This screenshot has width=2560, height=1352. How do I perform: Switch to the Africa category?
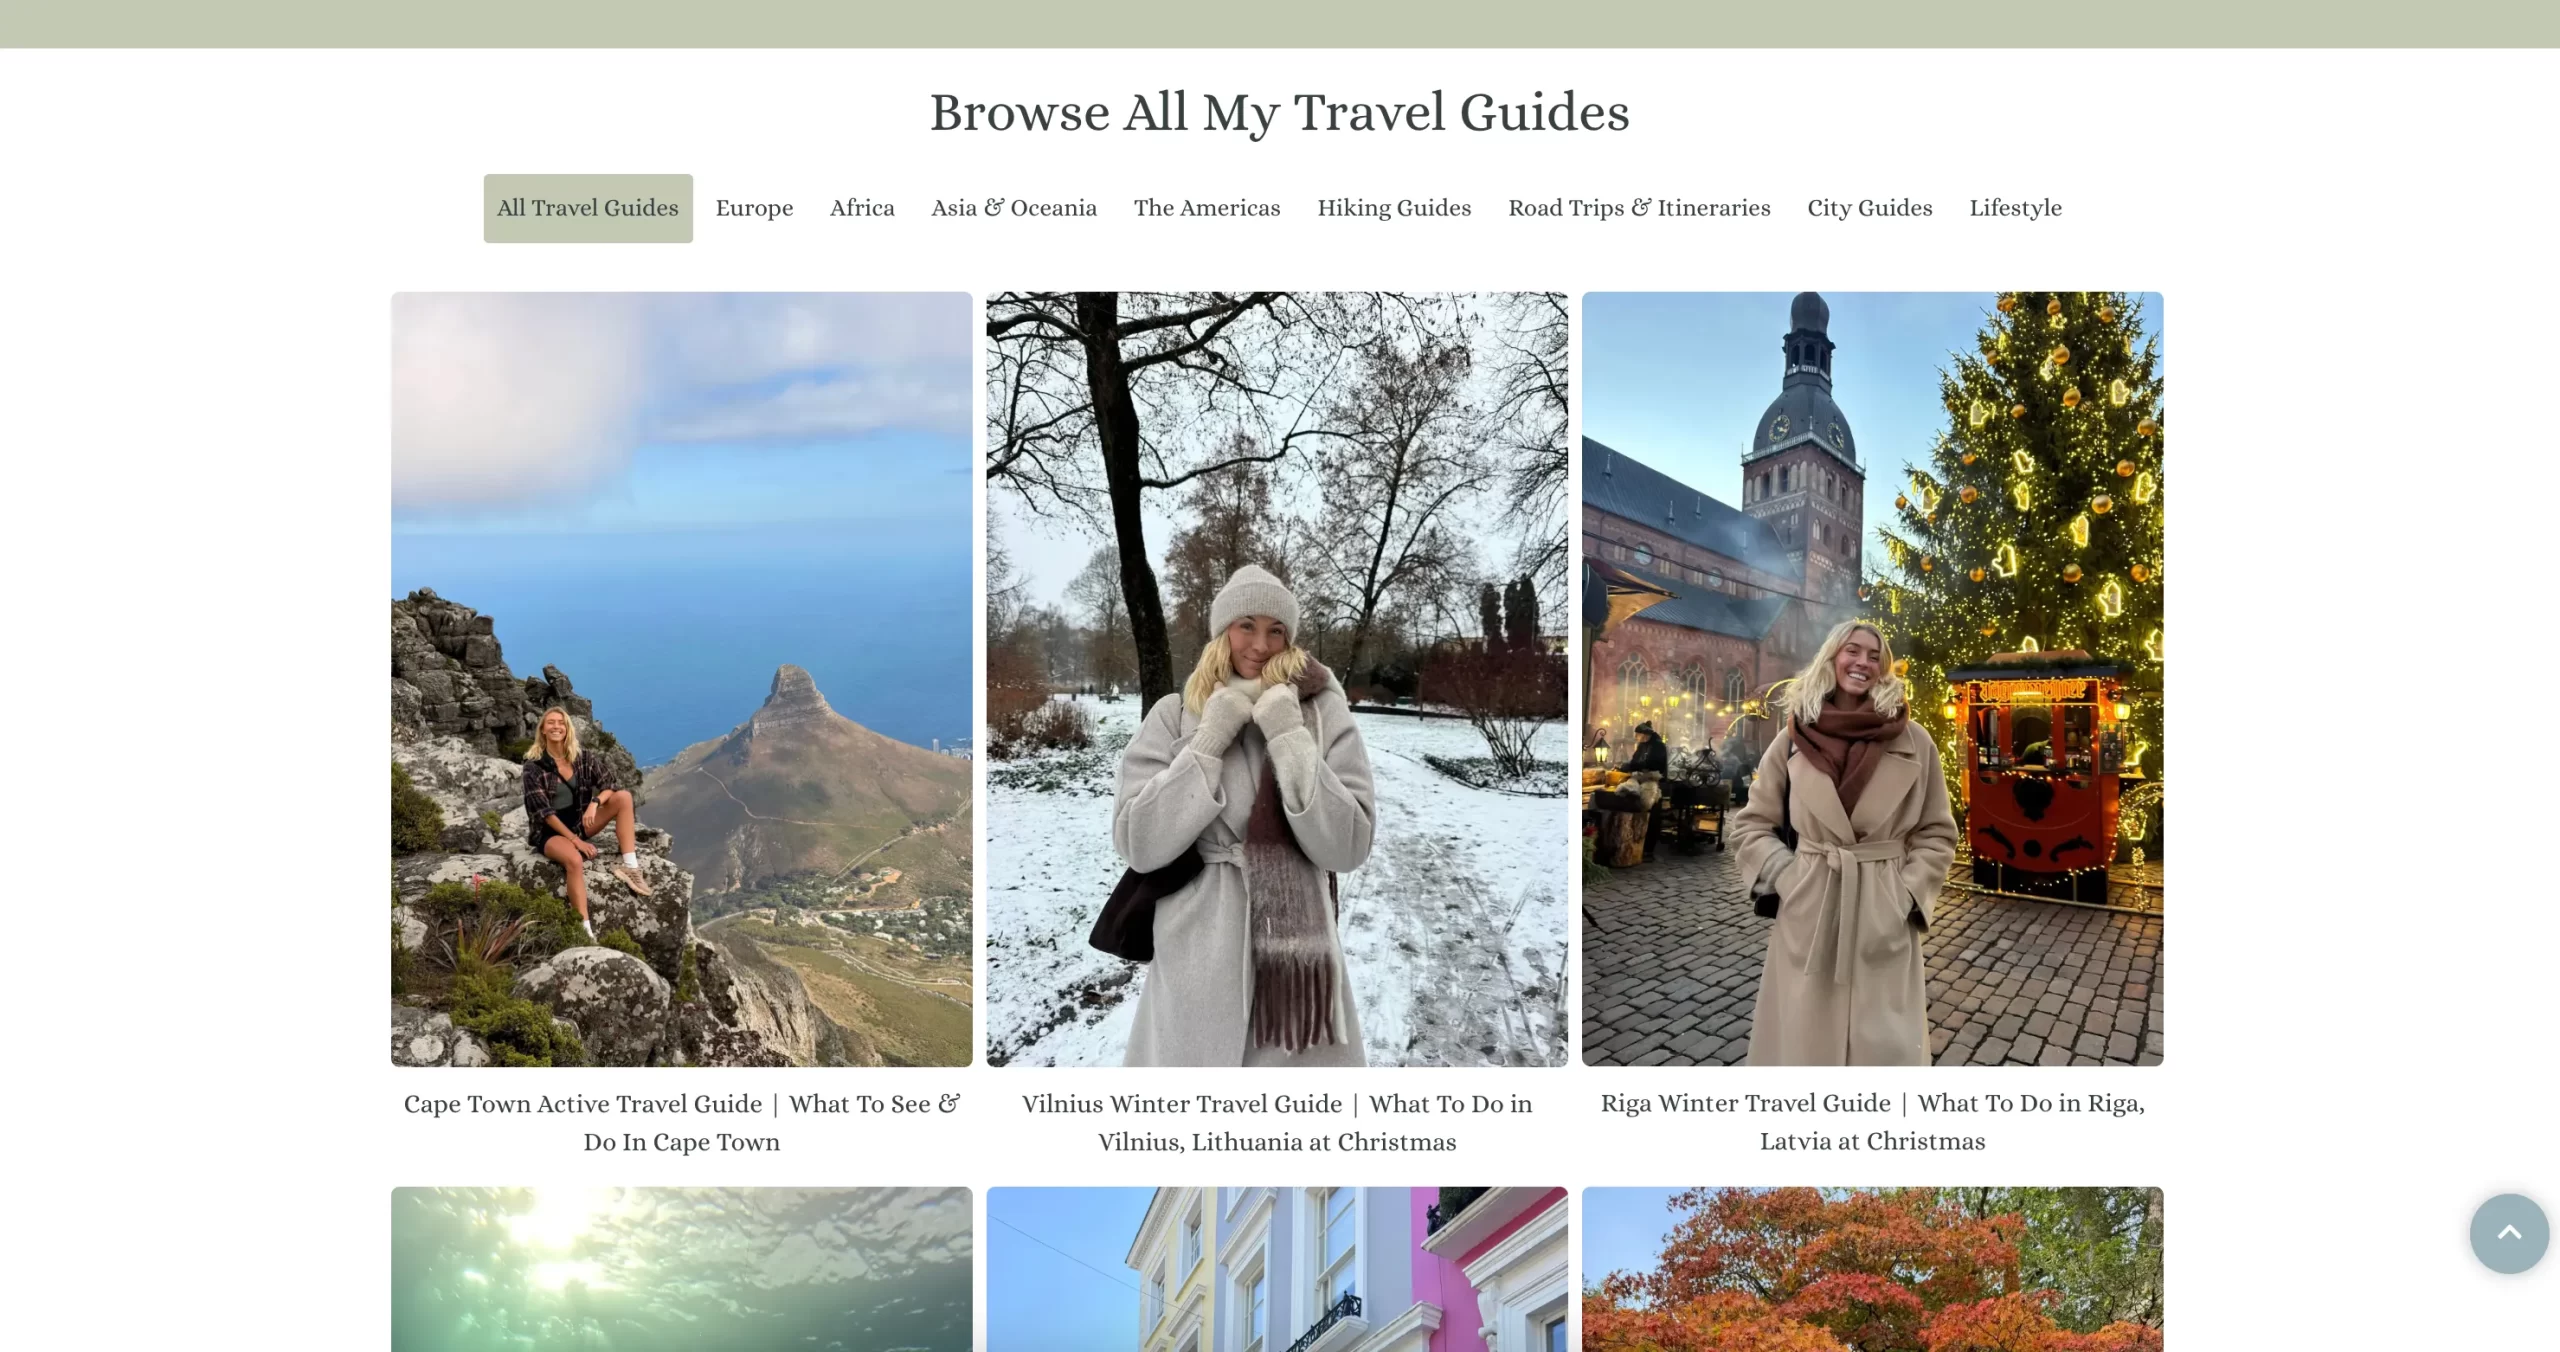[862, 208]
